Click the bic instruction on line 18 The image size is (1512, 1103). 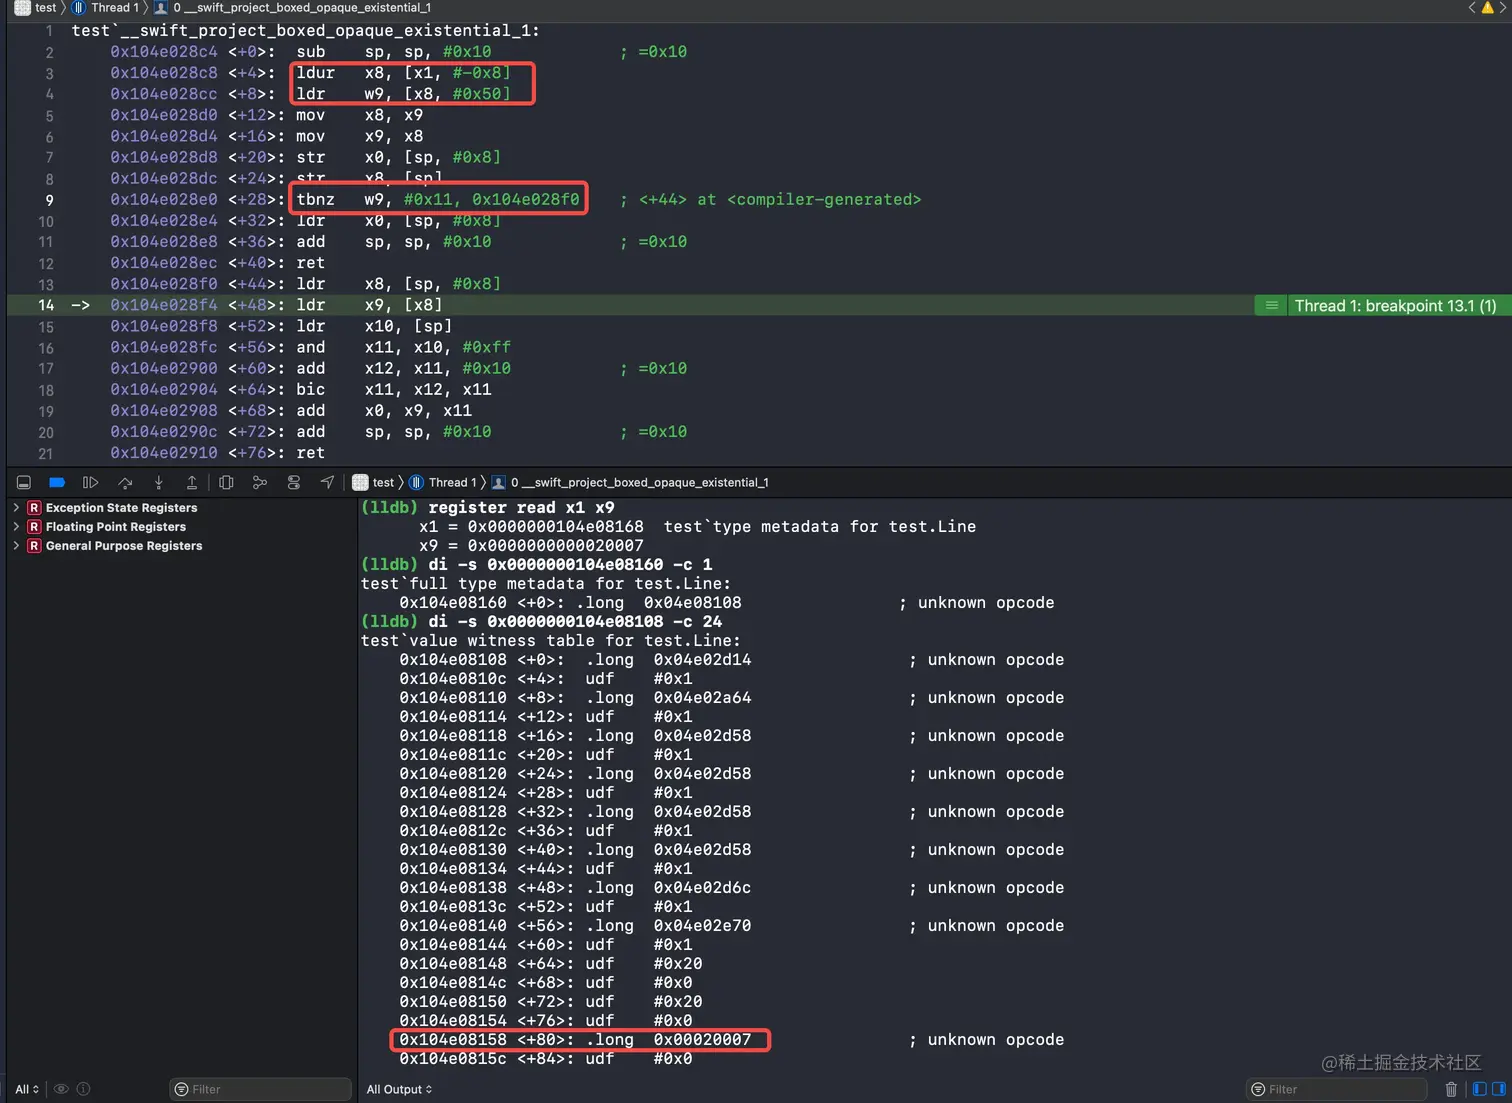click(394, 390)
